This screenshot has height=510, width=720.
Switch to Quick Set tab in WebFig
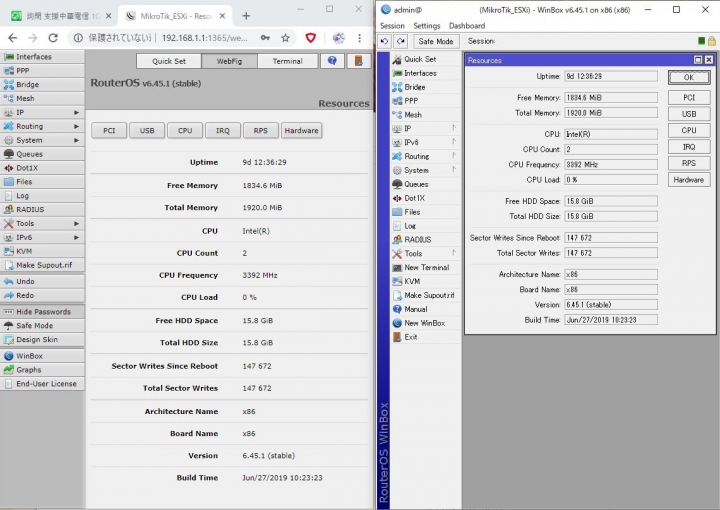tap(169, 61)
